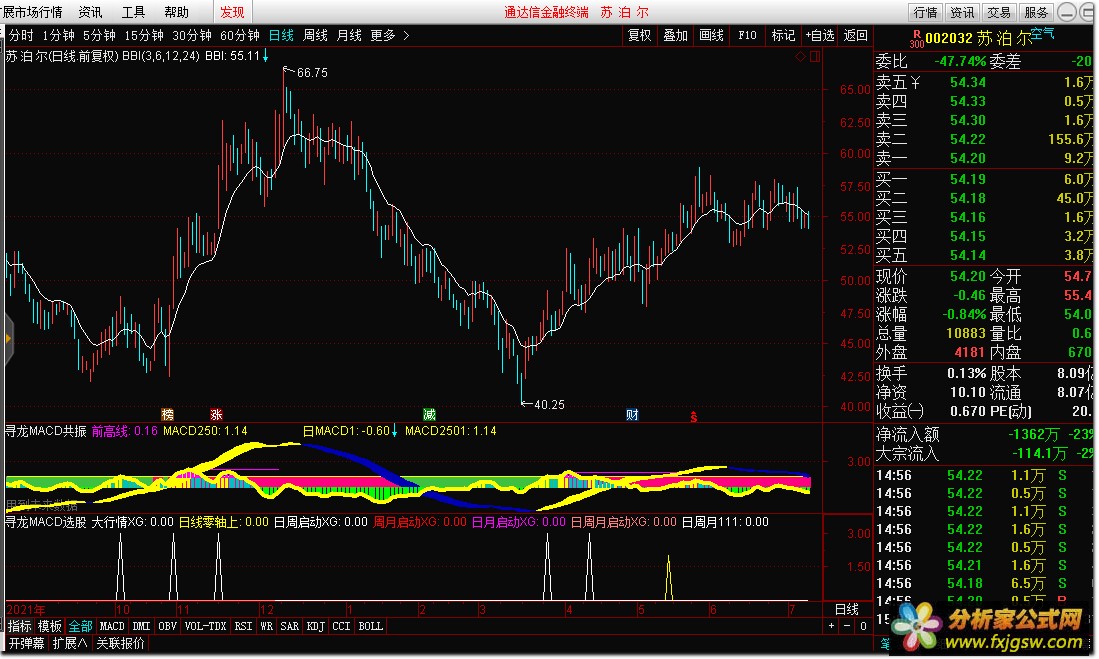
Task: Select the 分时 timeframe tab
Action: point(21,35)
